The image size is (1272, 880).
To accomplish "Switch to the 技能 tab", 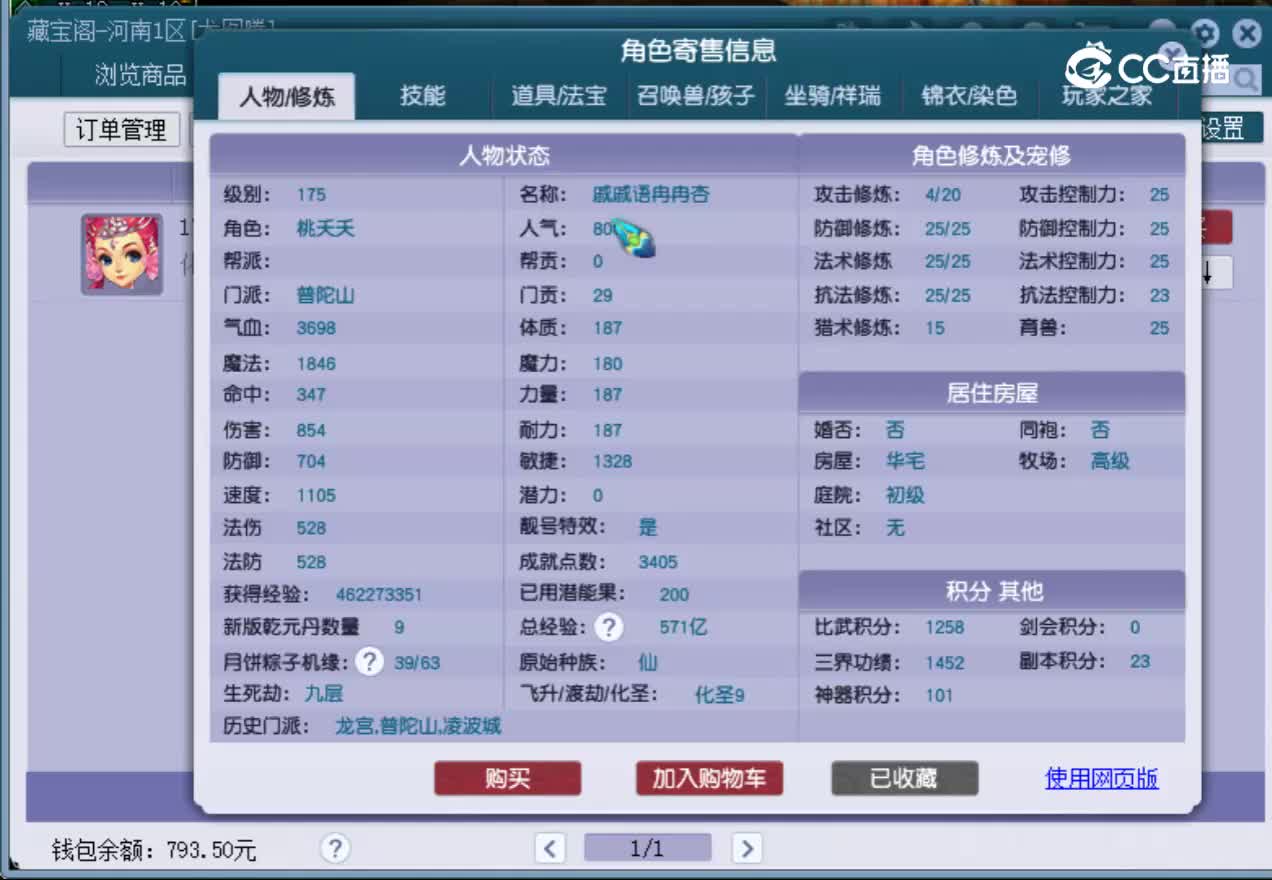I will point(421,96).
